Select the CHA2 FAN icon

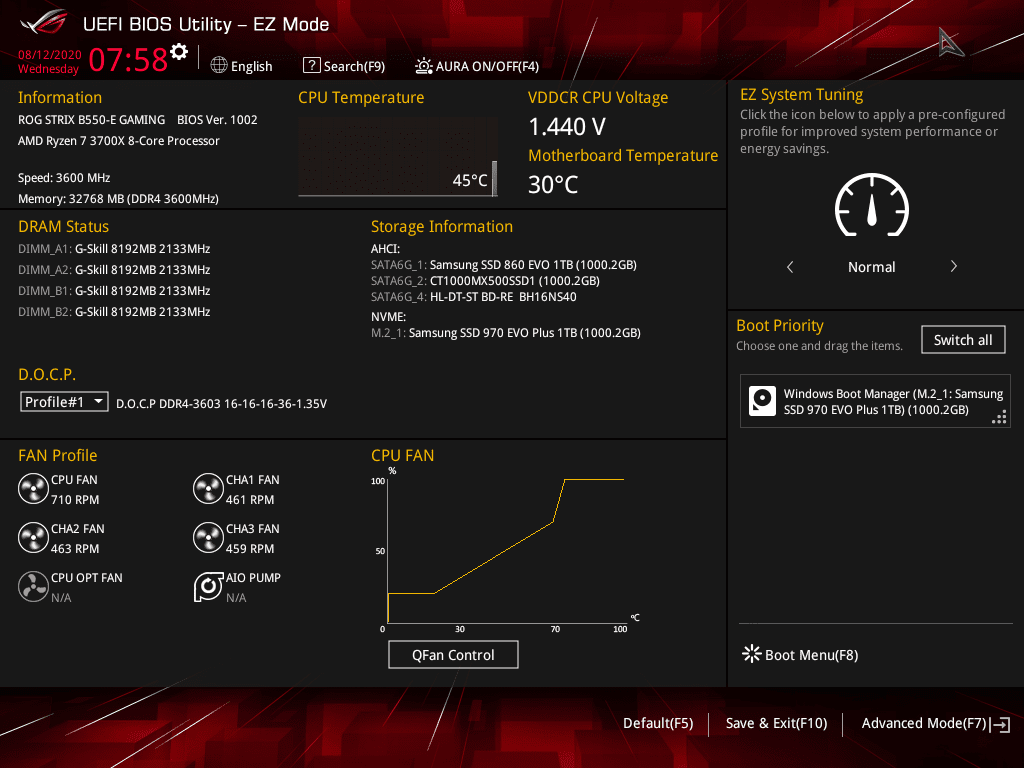33,538
